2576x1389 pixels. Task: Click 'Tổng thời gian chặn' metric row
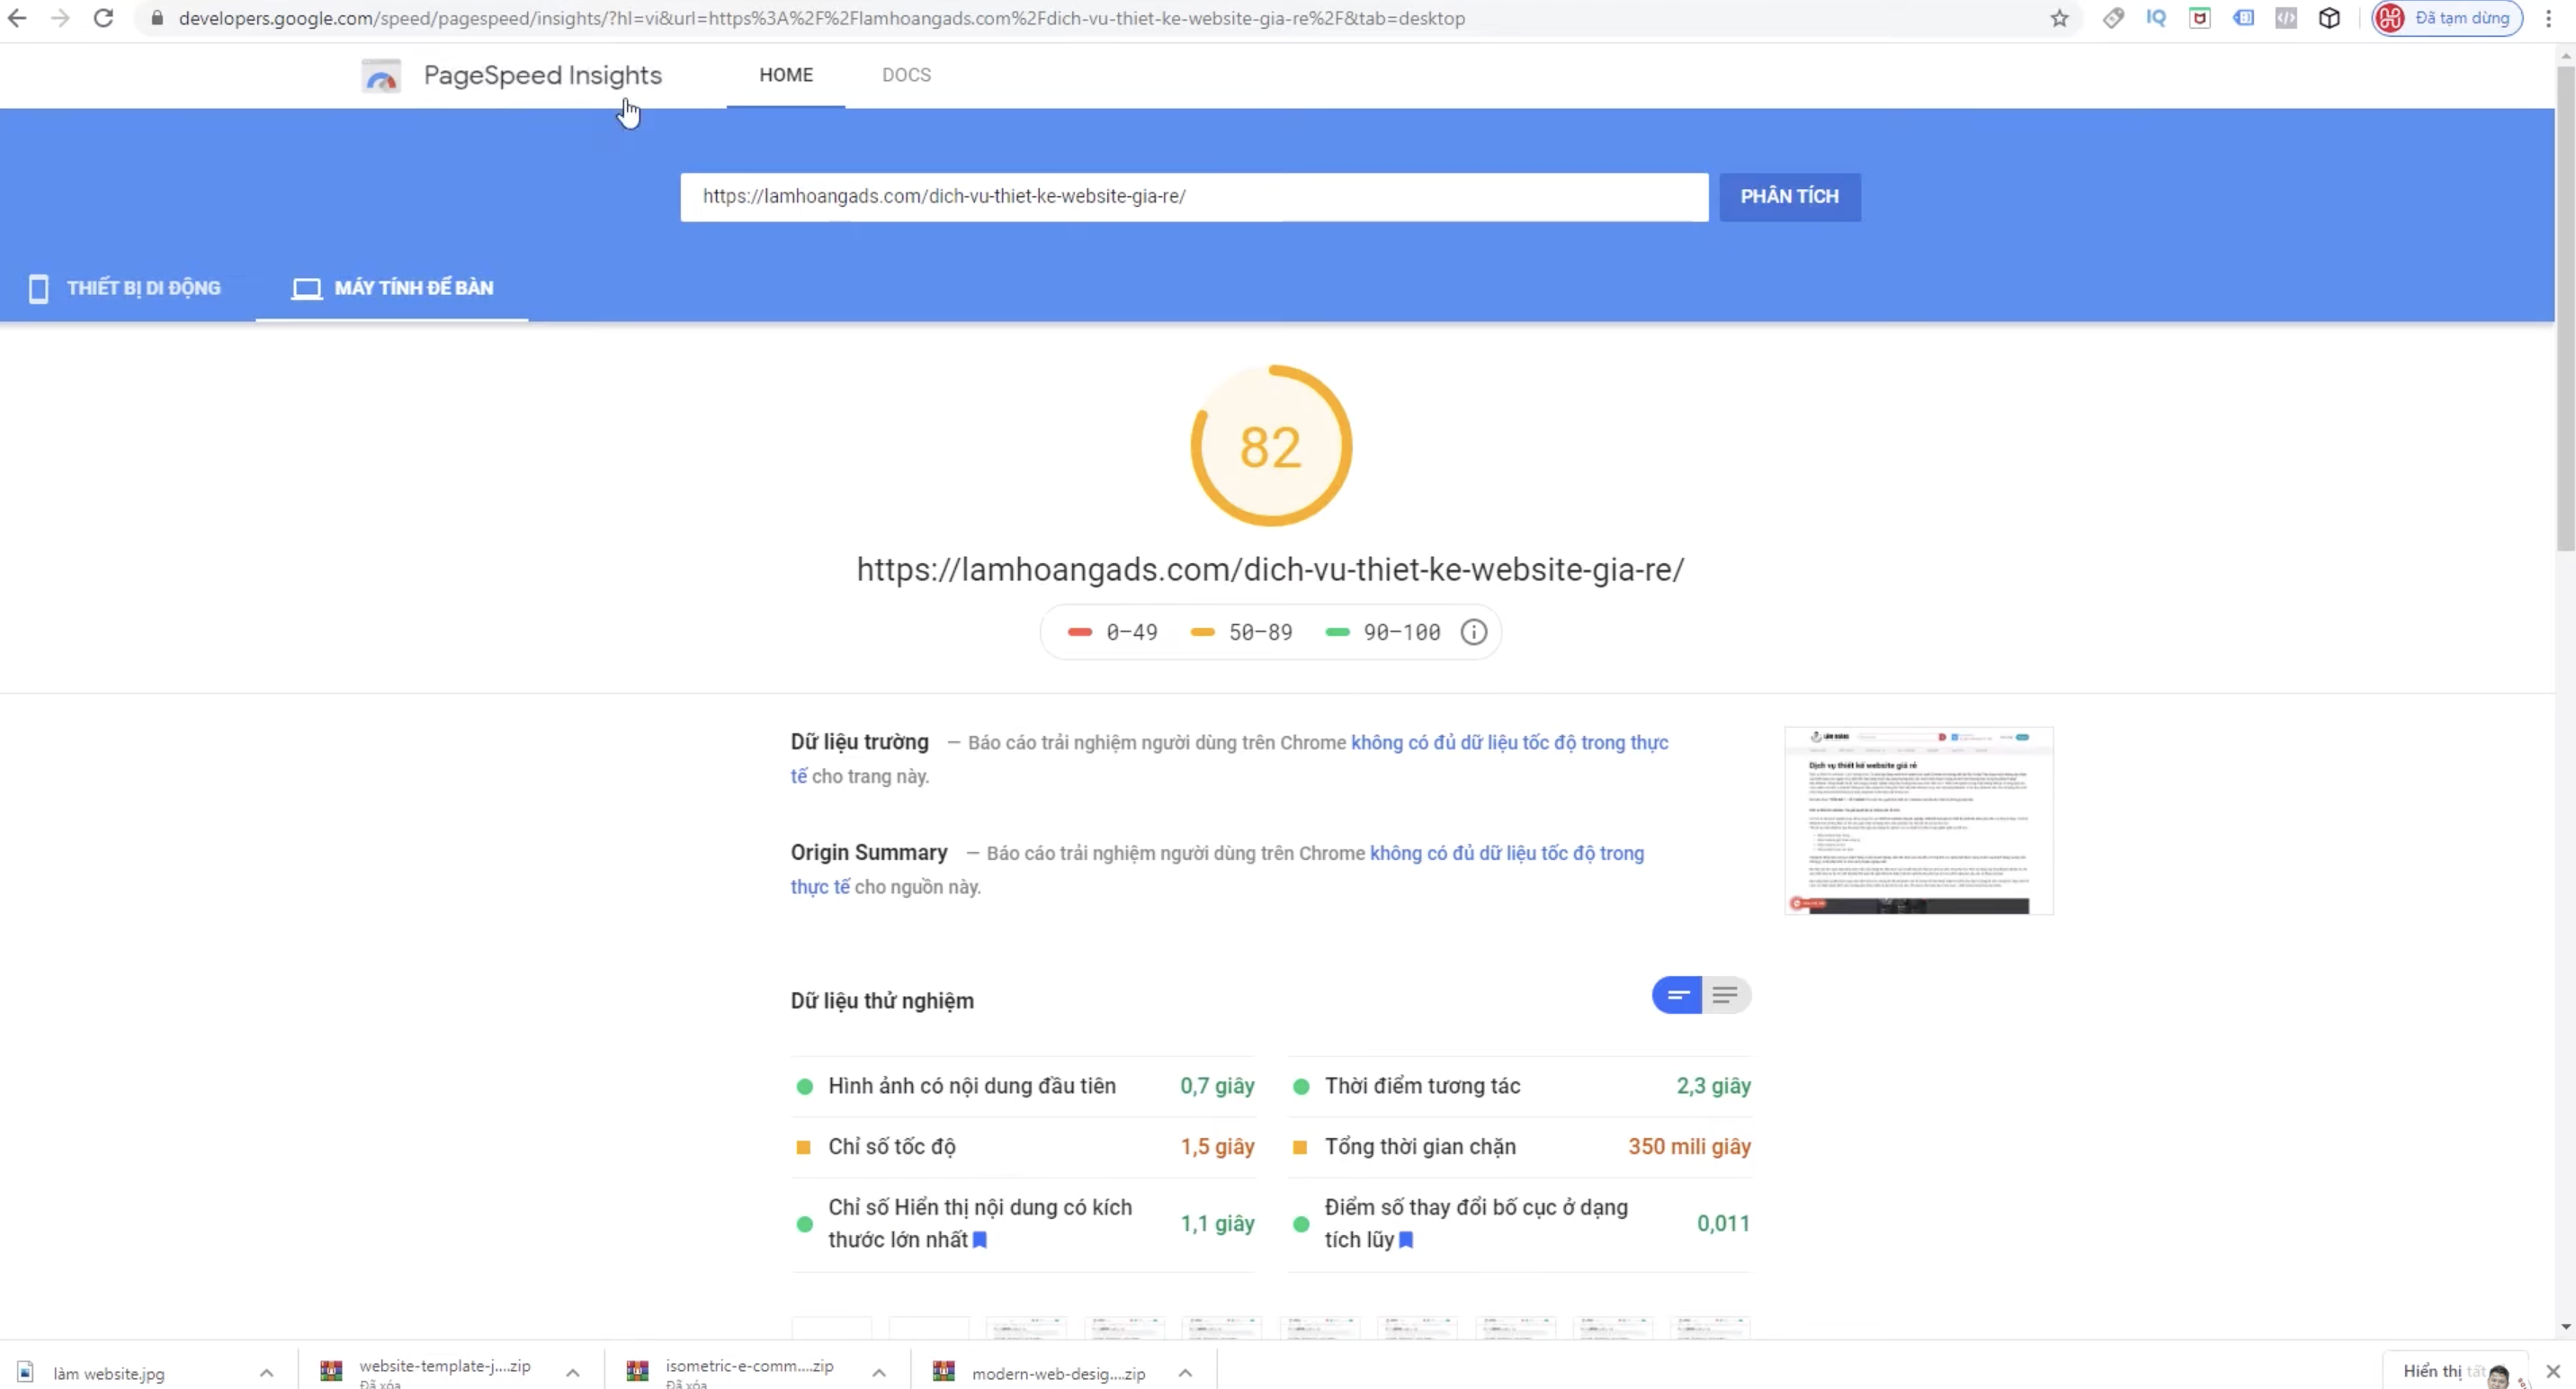click(1519, 1147)
